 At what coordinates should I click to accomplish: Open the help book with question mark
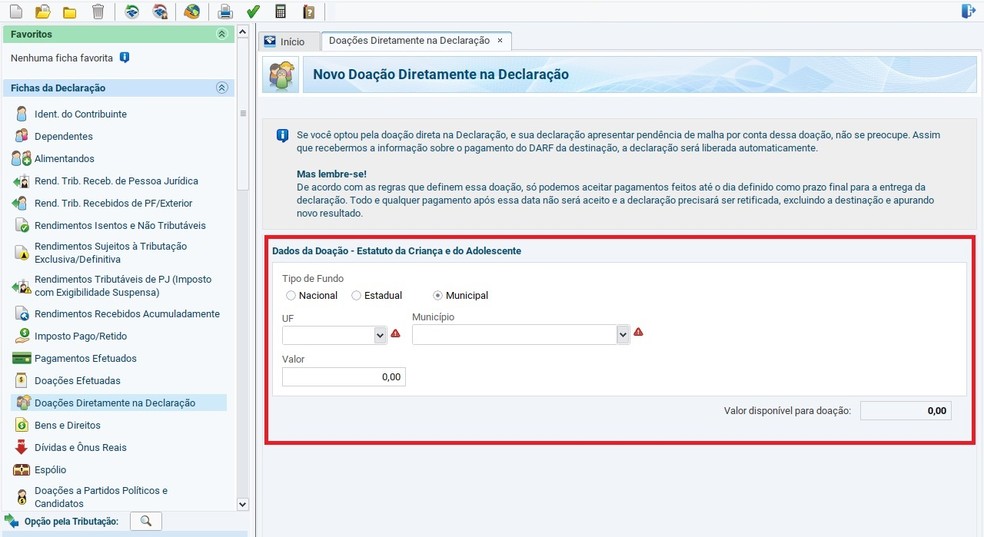point(308,11)
